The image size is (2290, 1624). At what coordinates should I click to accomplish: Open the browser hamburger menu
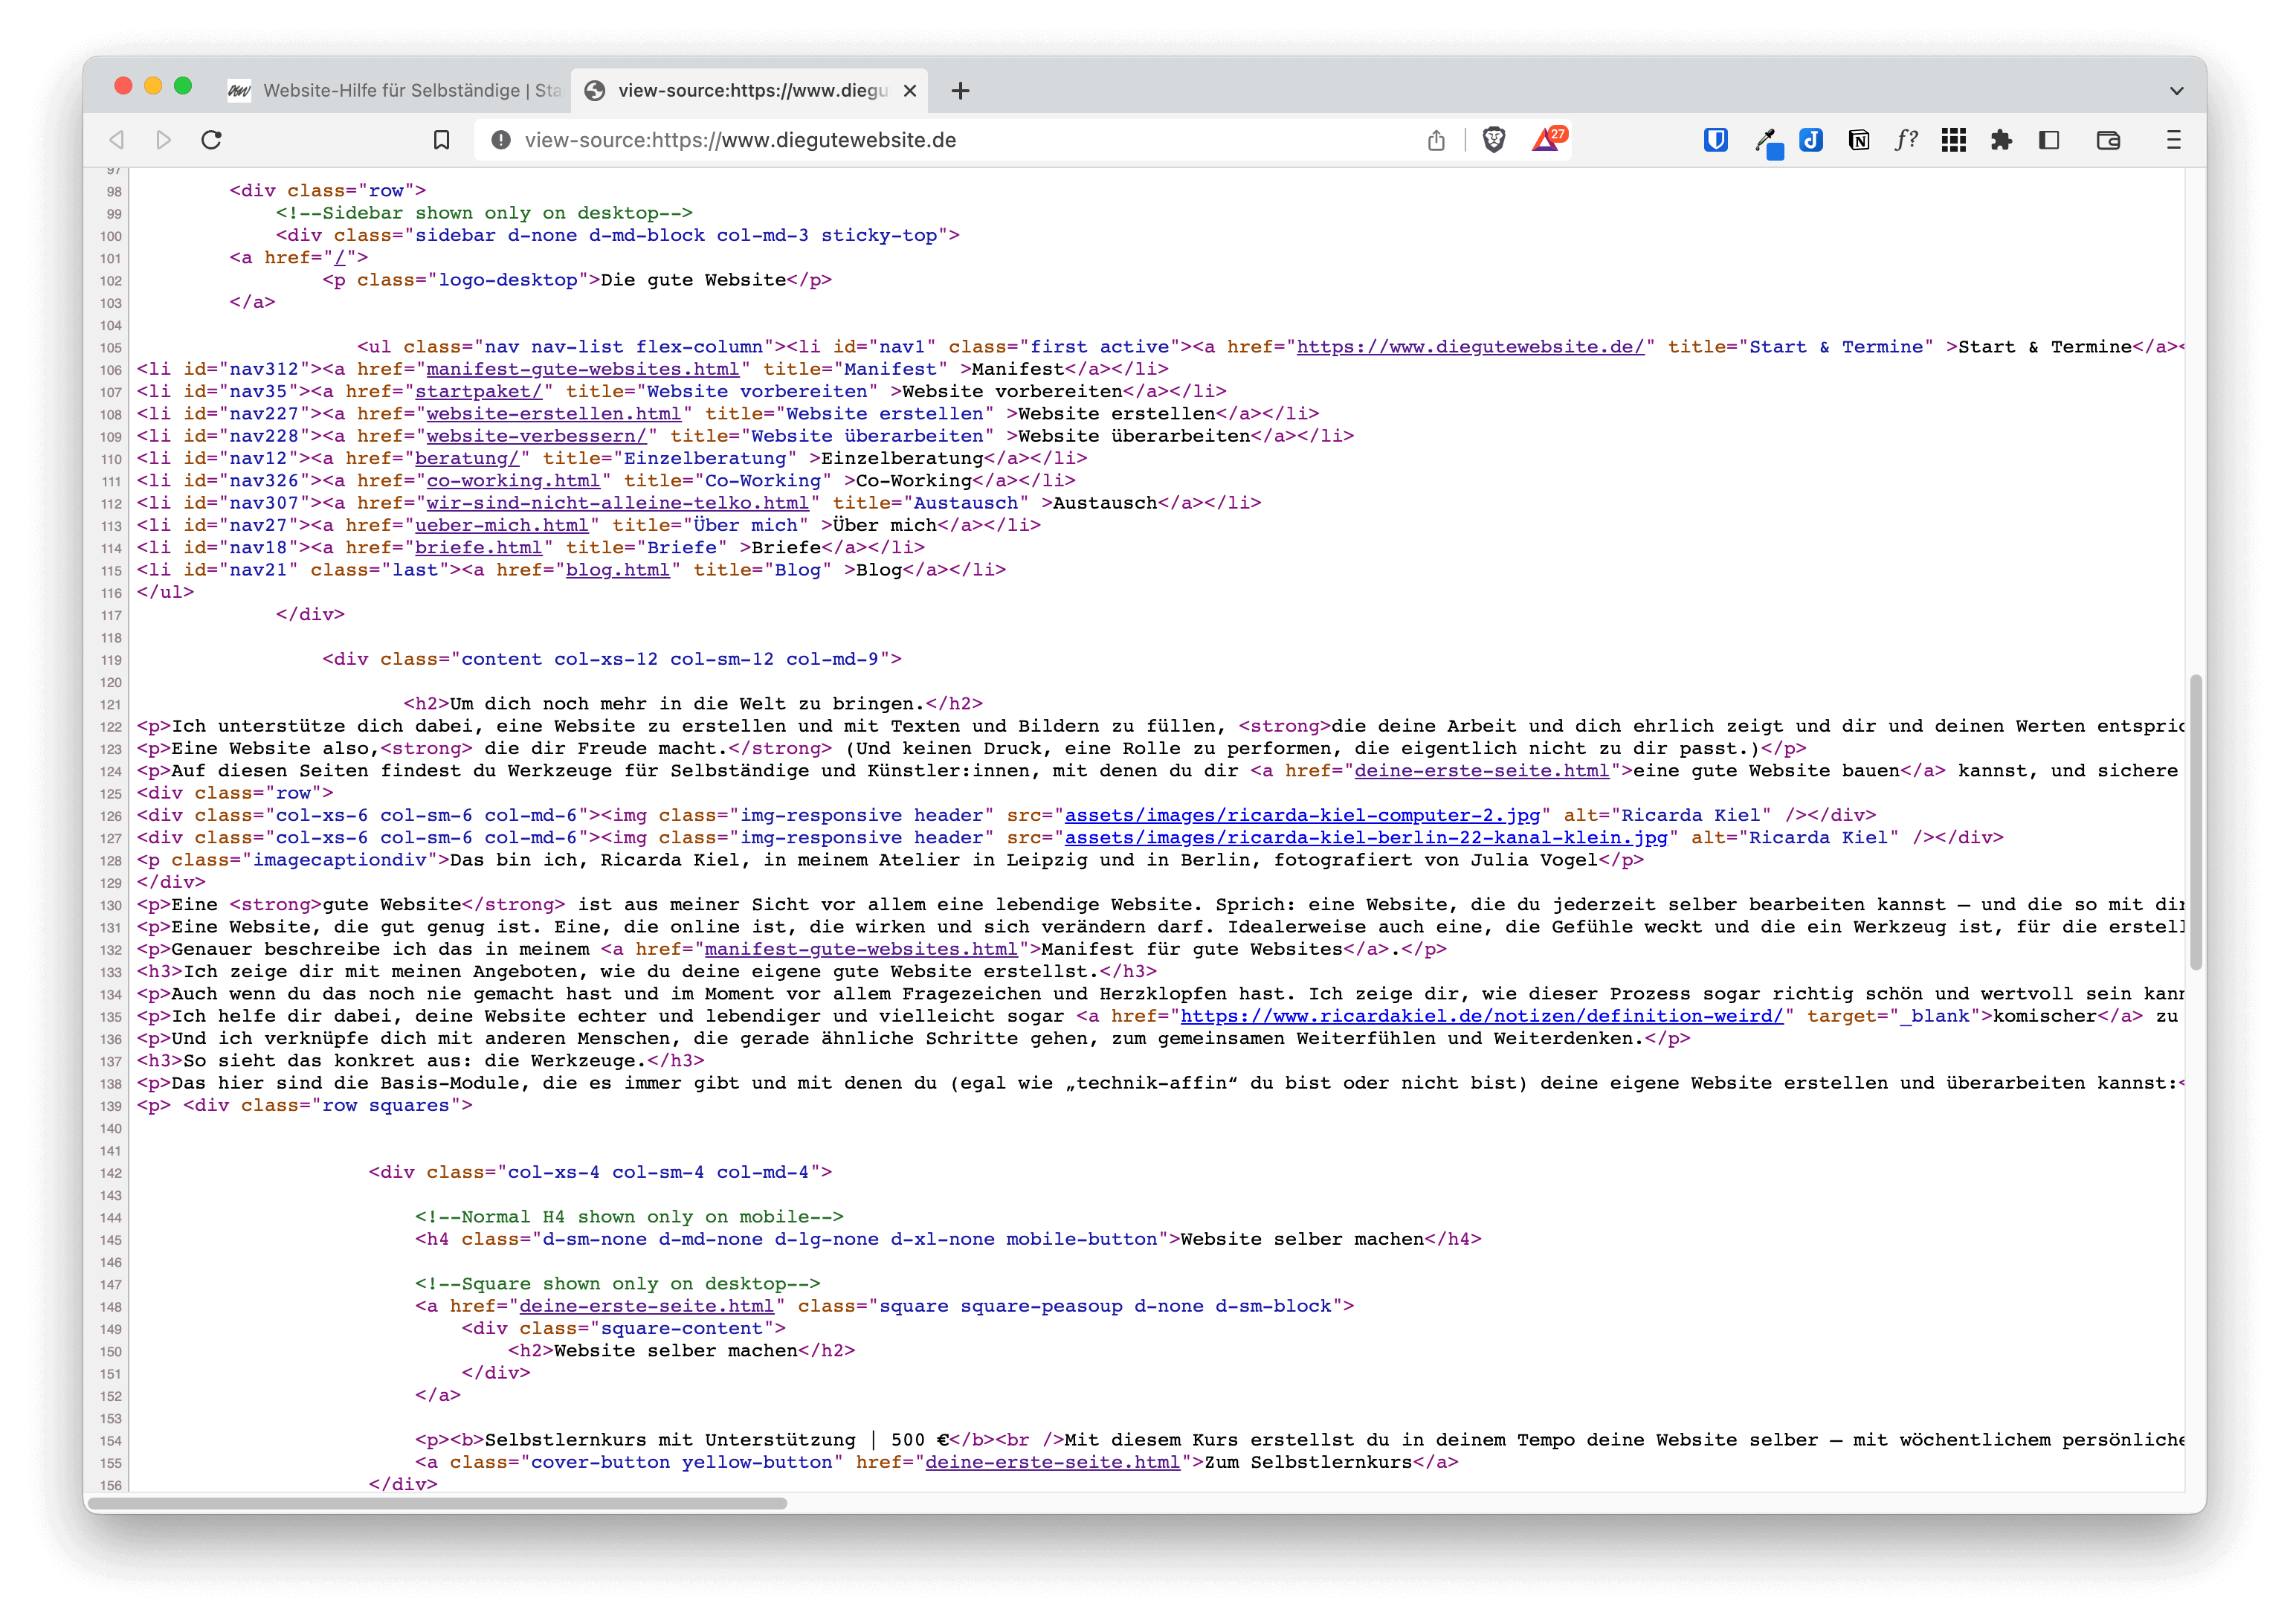pyautogui.click(x=2173, y=140)
